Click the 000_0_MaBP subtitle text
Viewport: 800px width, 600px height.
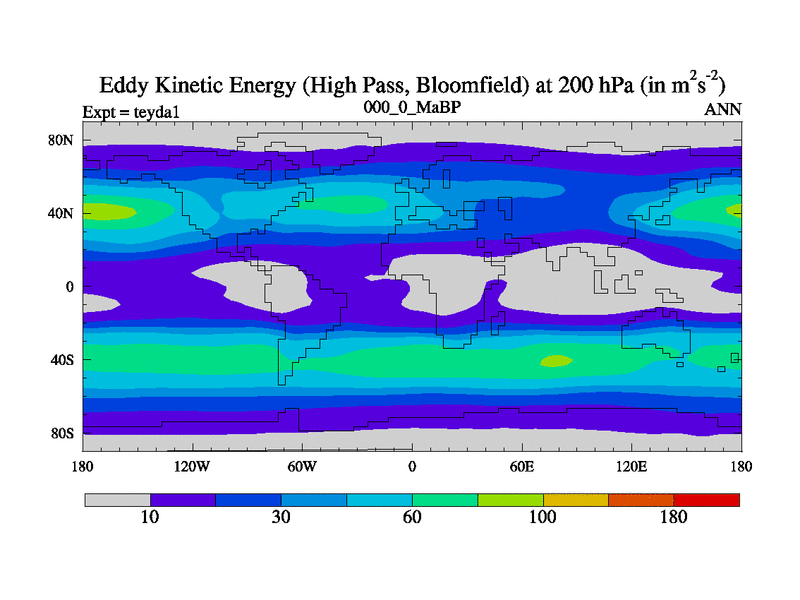pos(411,106)
